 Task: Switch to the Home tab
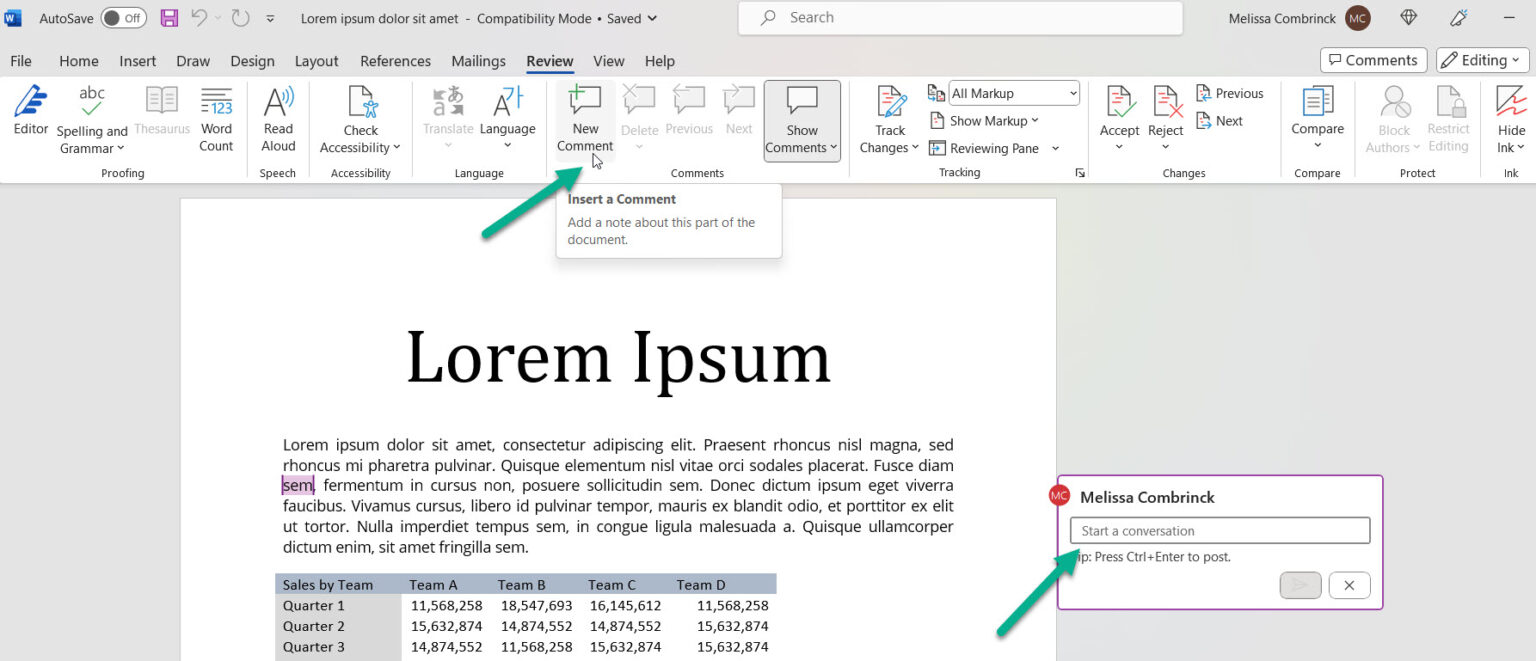(79, 61)
